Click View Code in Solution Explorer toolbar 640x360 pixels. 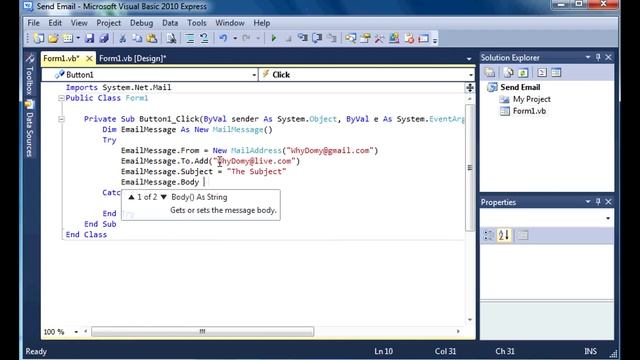542,73
